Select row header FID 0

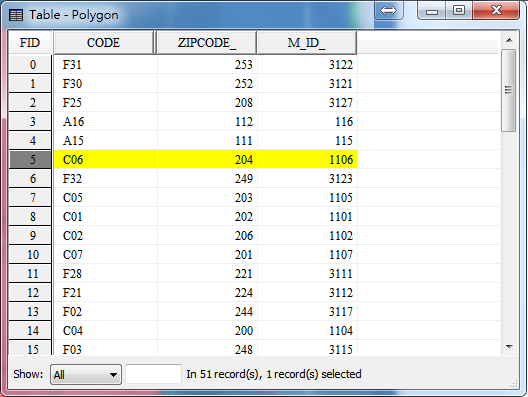[30, 64]
